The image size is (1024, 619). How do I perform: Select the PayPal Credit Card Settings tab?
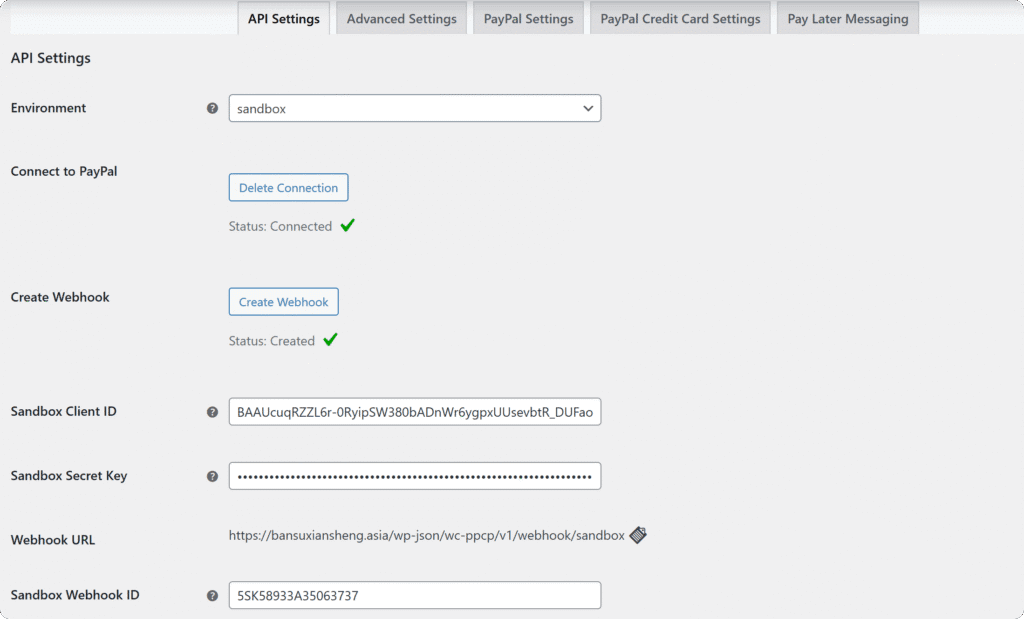[x=680, y=19]
